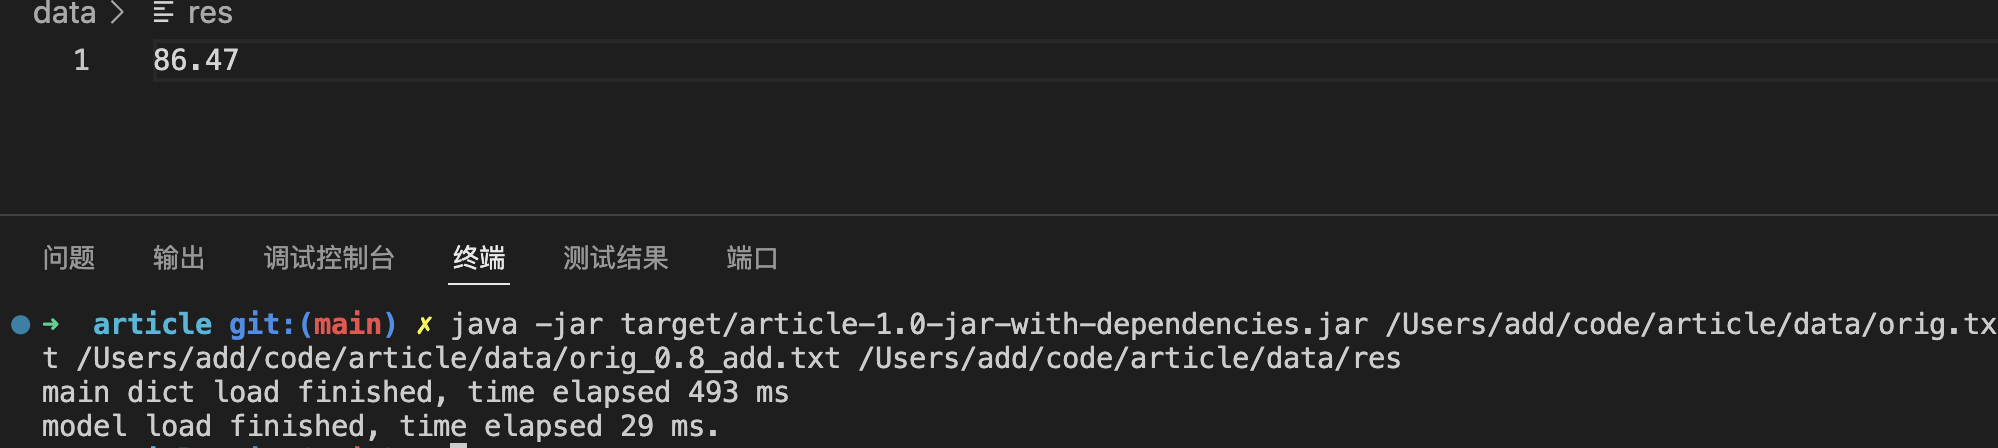
Task: Select the 终端 tab
Action: (x=479, y=258)
